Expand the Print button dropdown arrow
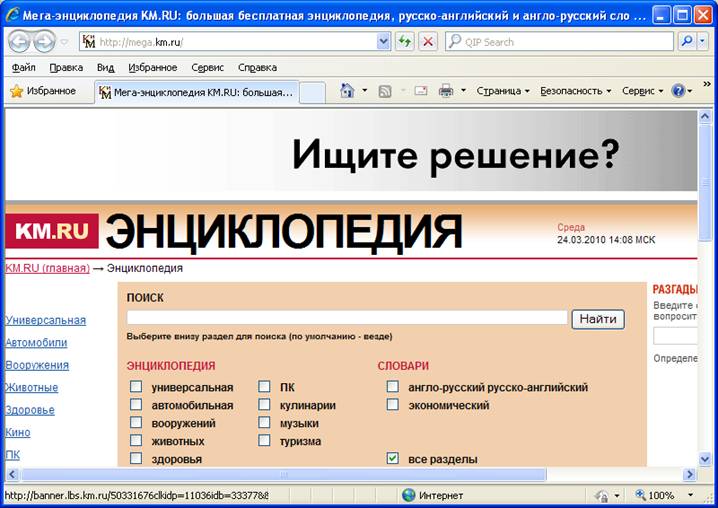718x508 pixels. pyautogui.click(x=463, y=90)
